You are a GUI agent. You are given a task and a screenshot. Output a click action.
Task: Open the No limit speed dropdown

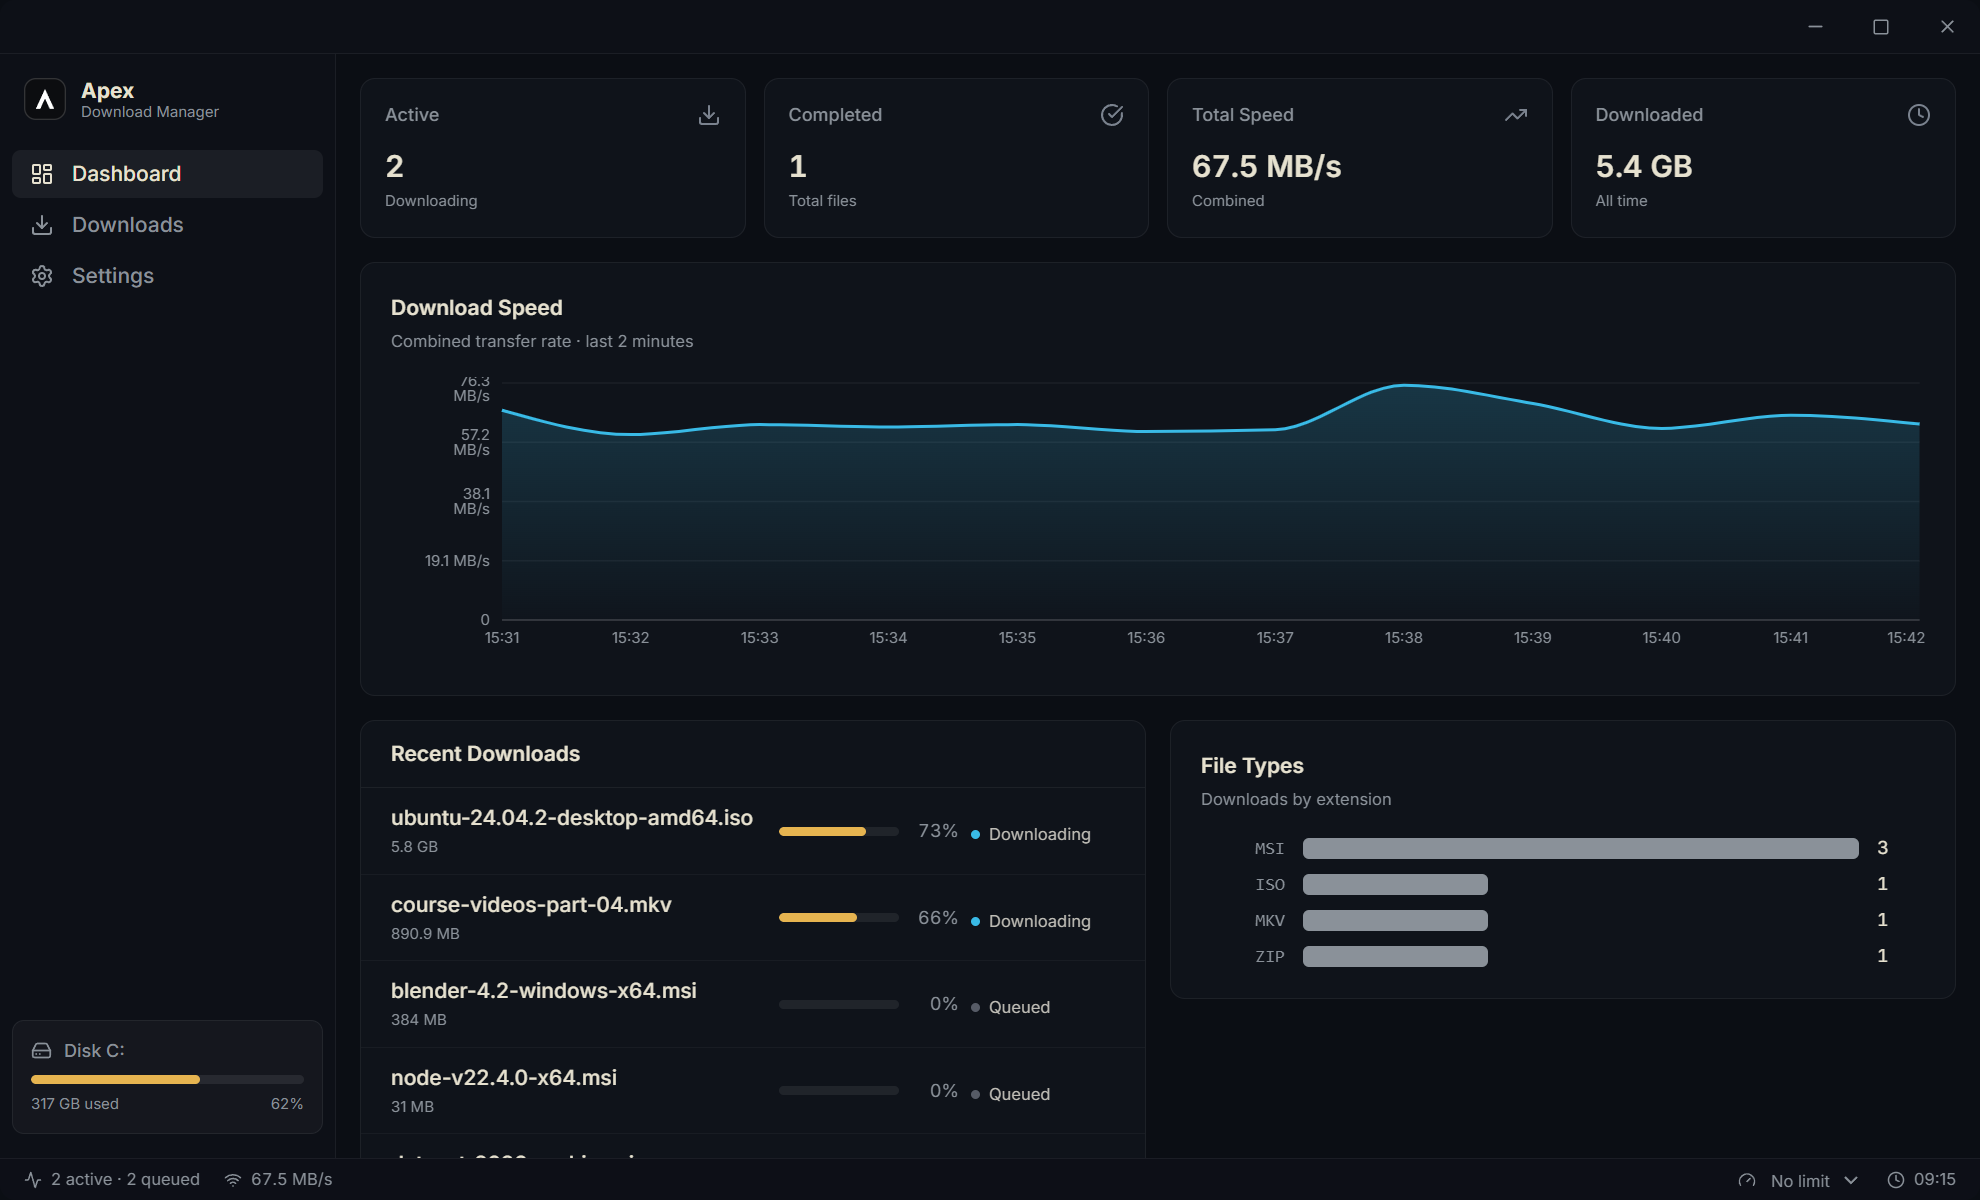pyautogui.click(x=1813, y=1181)
